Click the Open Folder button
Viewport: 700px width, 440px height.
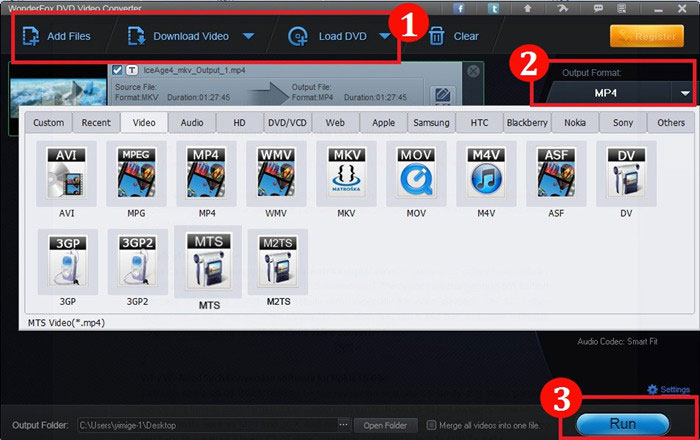click(385, 425)
